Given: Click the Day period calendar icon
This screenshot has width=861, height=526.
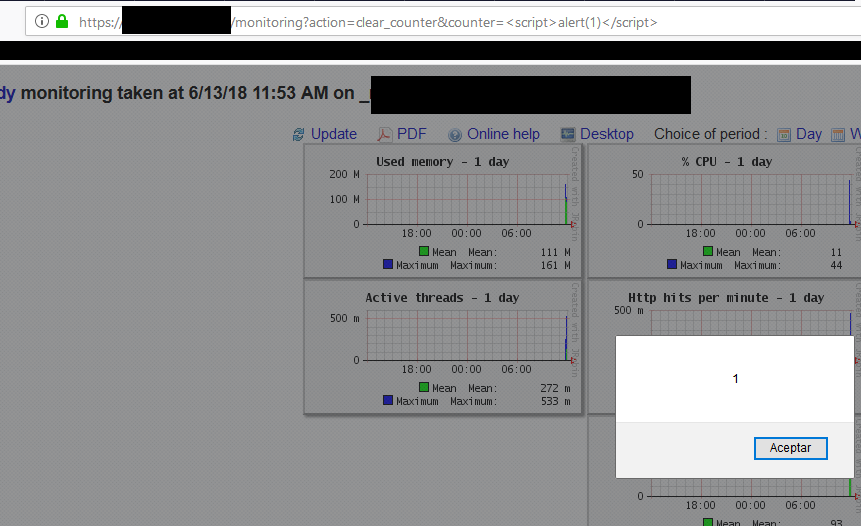Looking at the screenshot, I should (784, 135).
